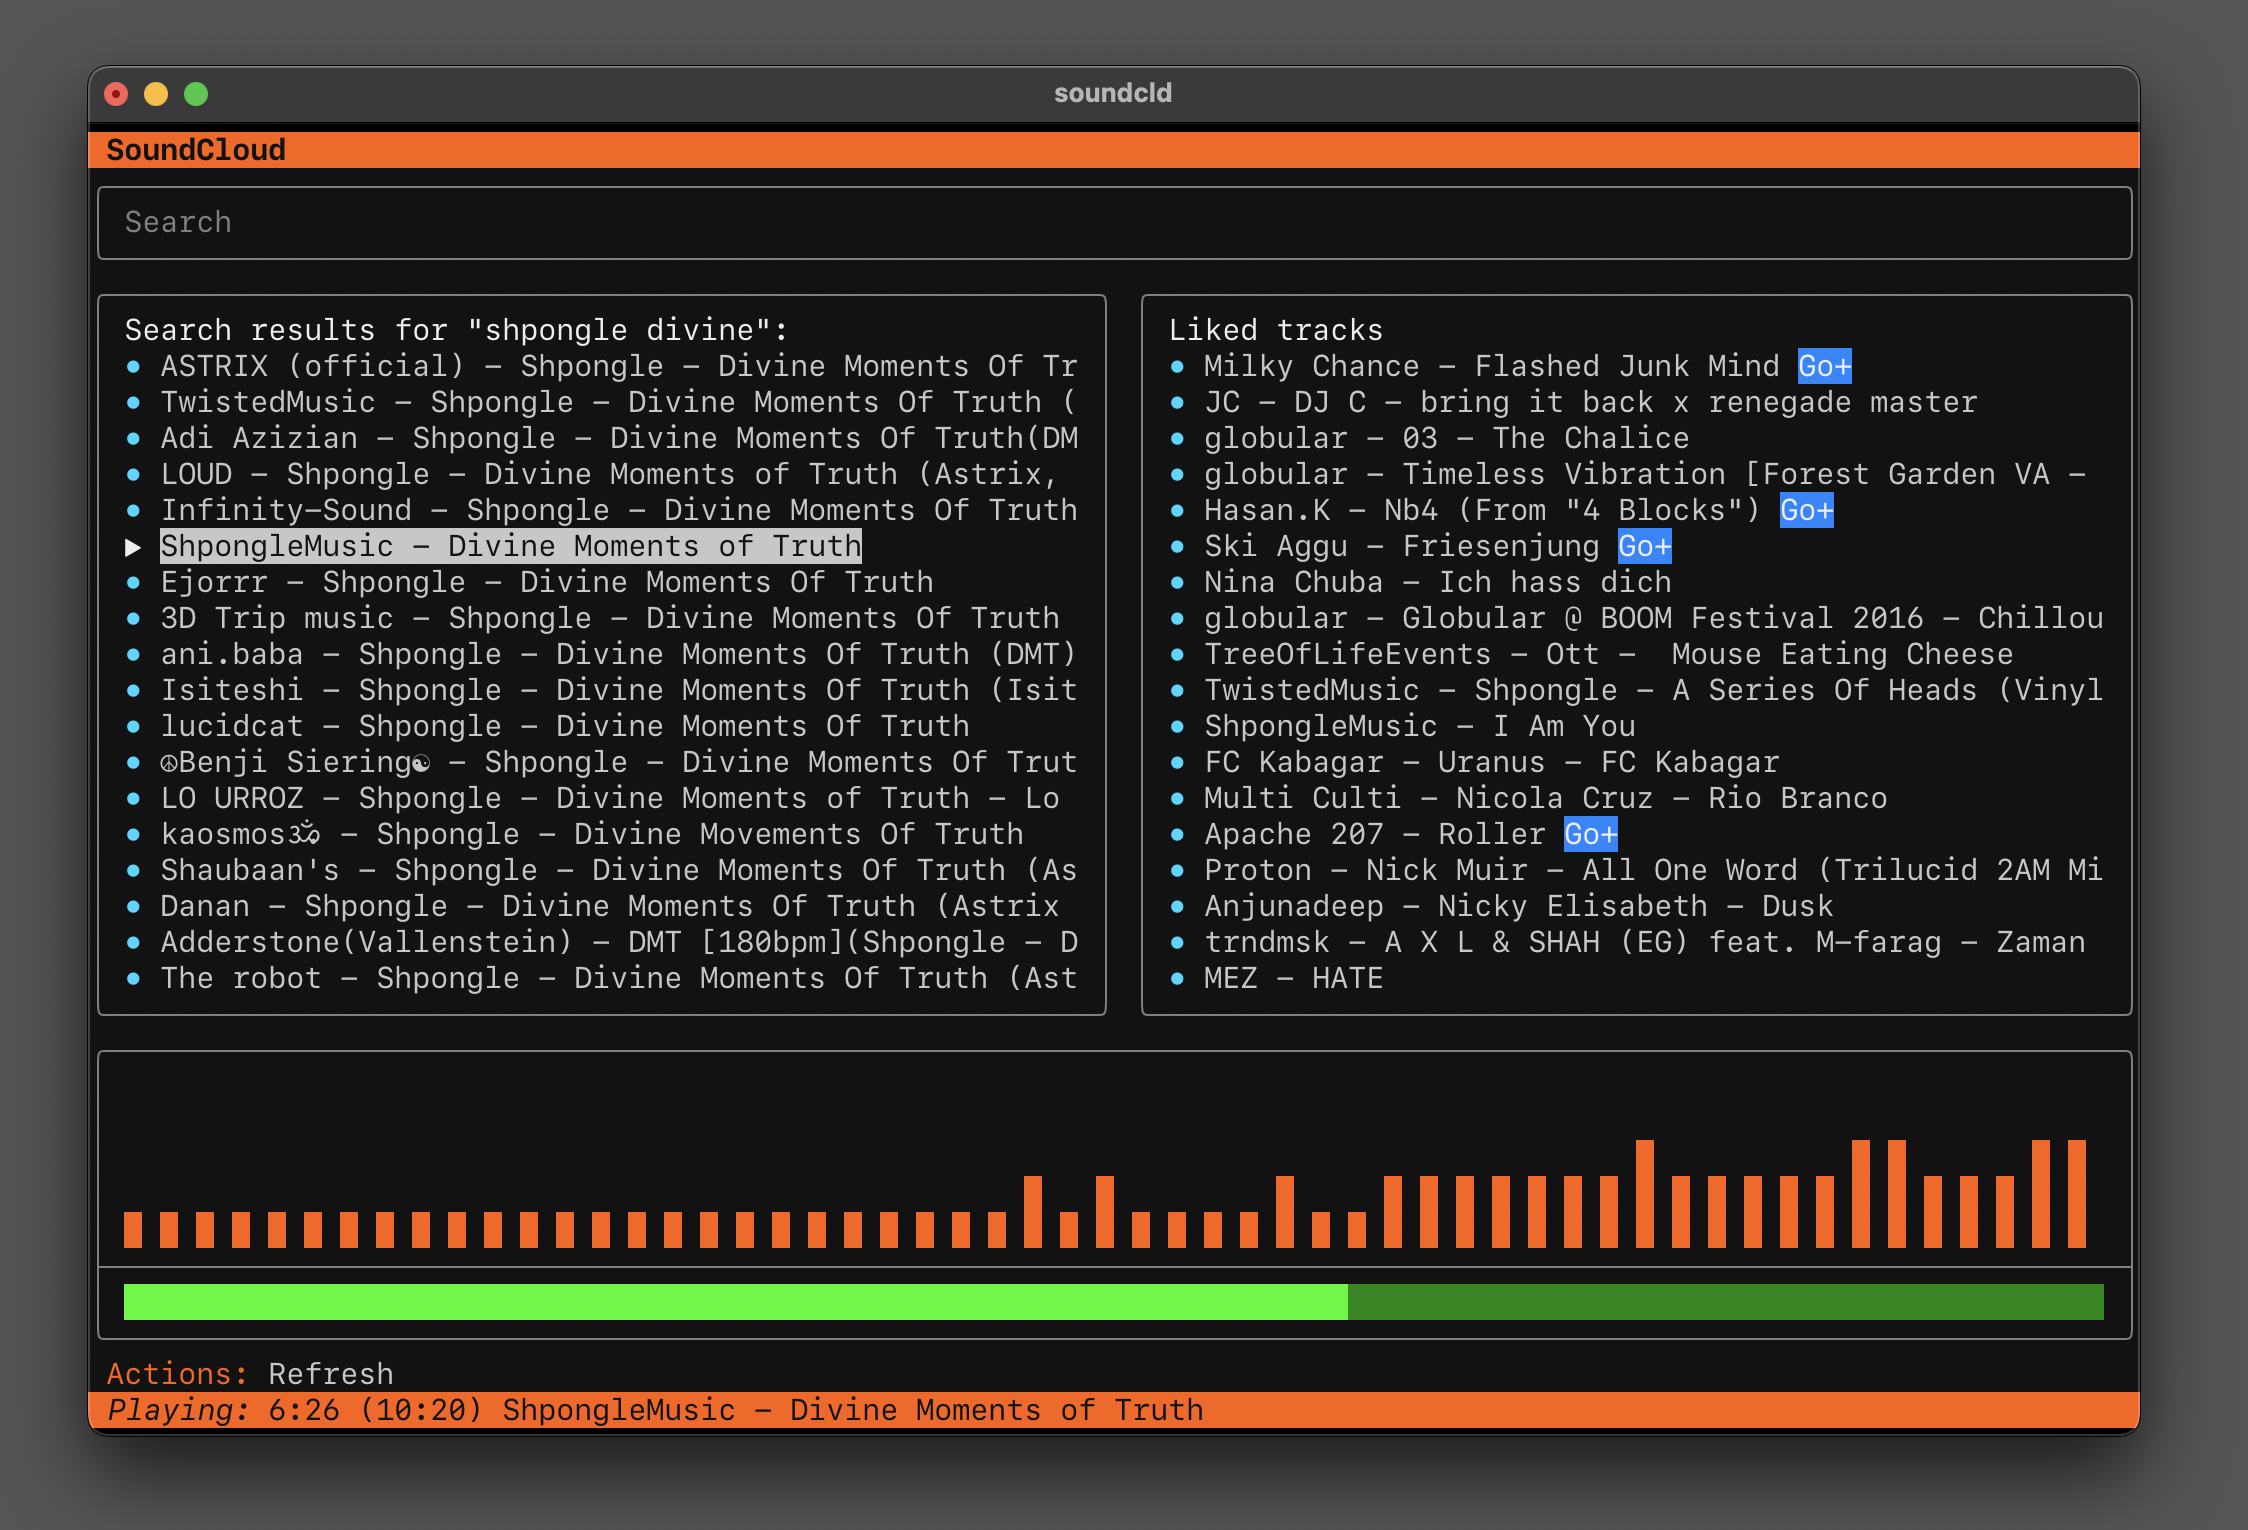Close the soundcld terminal window

point(116,94)
